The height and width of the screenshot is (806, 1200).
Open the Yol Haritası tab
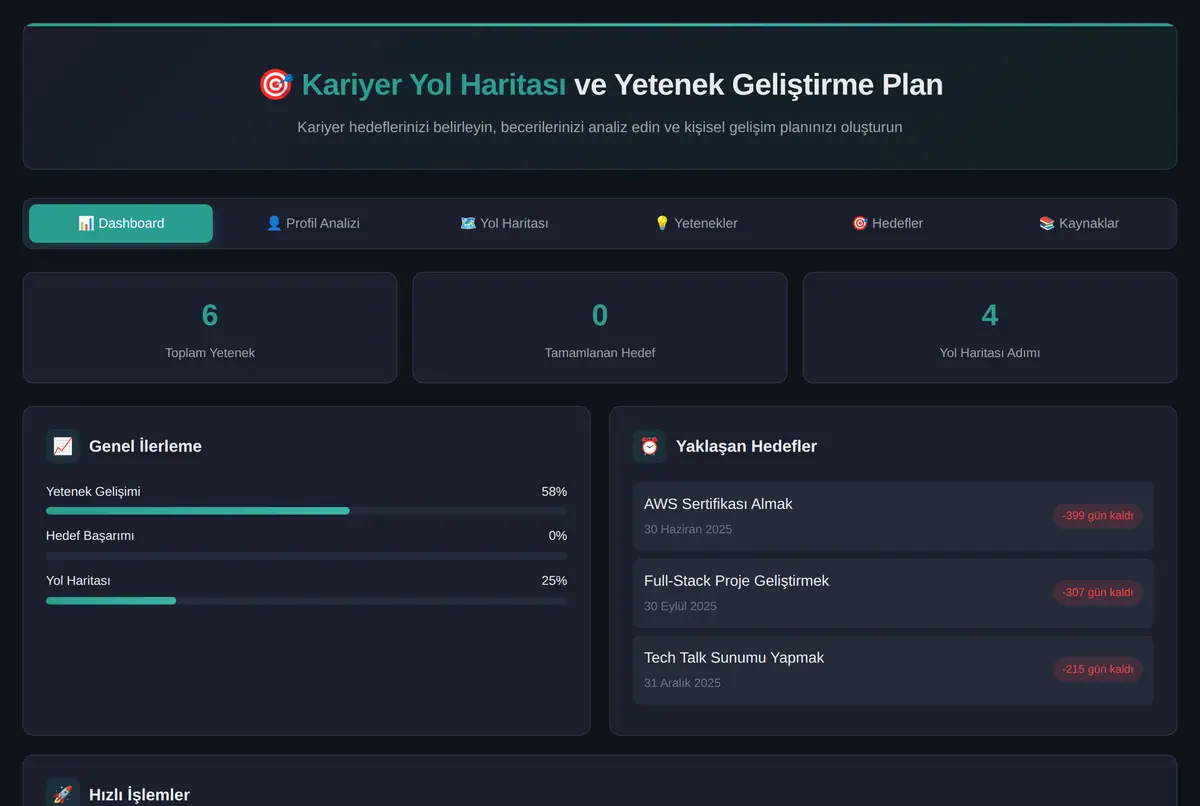[504, 223]
